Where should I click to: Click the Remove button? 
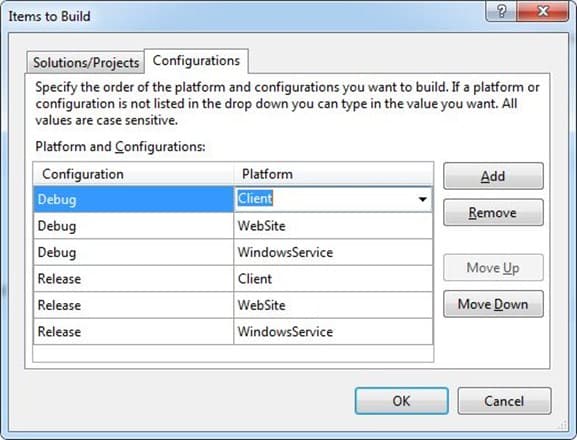(493, 213)
